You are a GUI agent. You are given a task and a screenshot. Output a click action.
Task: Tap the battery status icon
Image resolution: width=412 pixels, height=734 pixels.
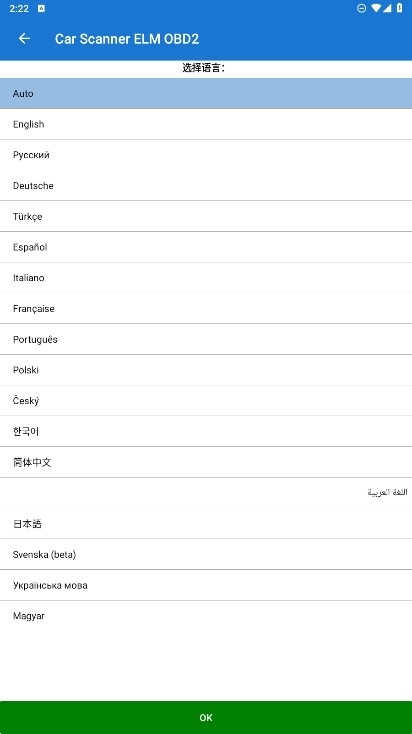pos(399,8)
